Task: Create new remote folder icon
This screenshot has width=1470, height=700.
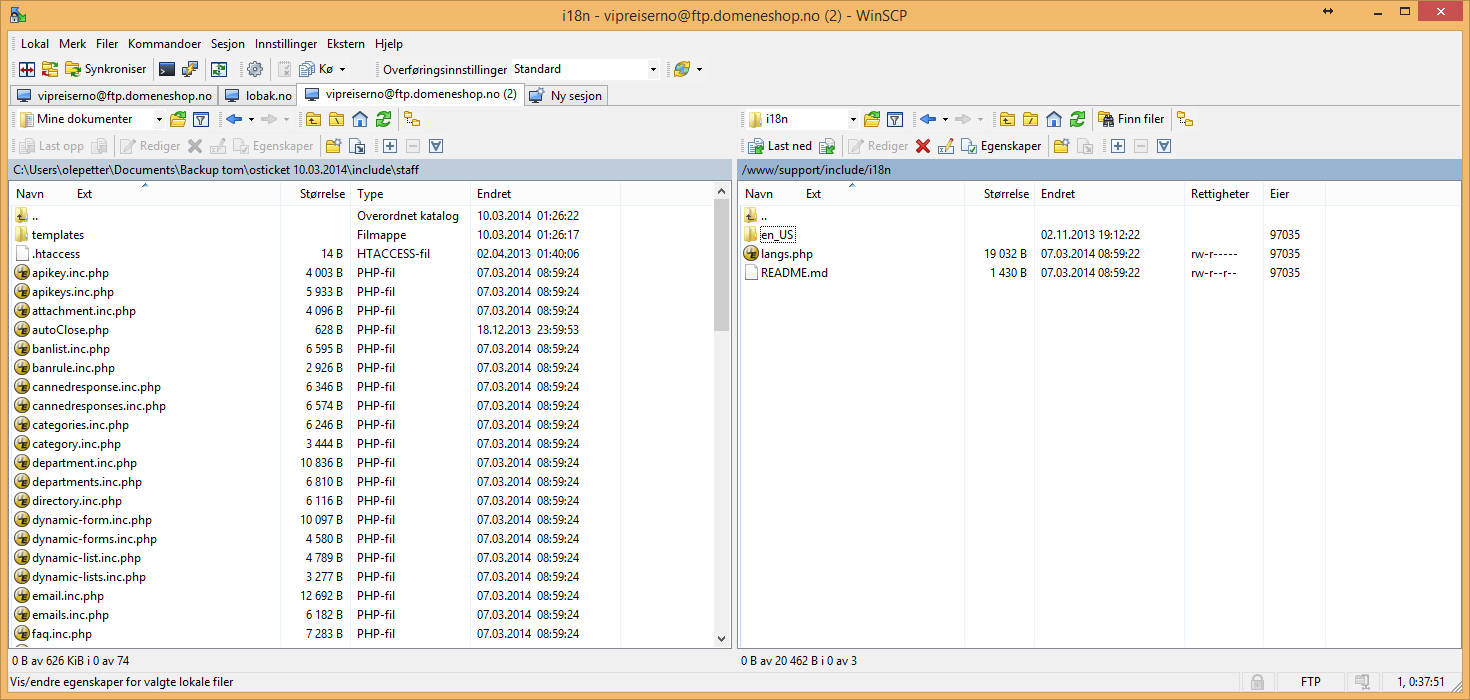Action: coord(1062,146)
